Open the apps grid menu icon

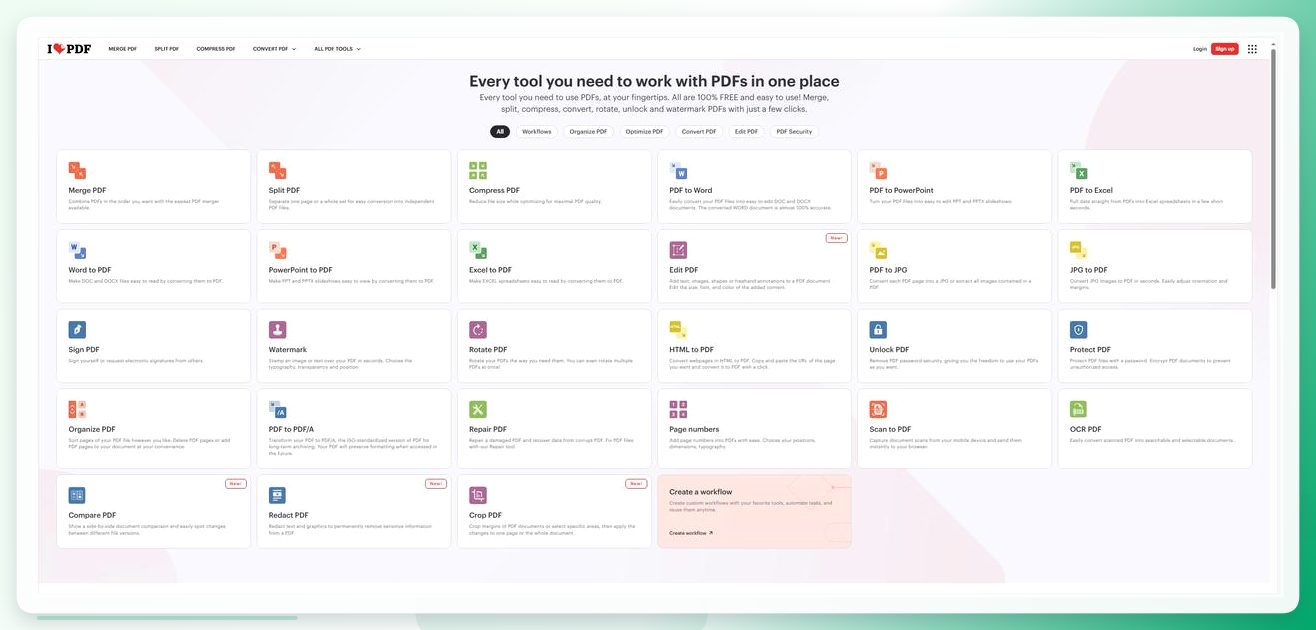[x=1252, y=49]
